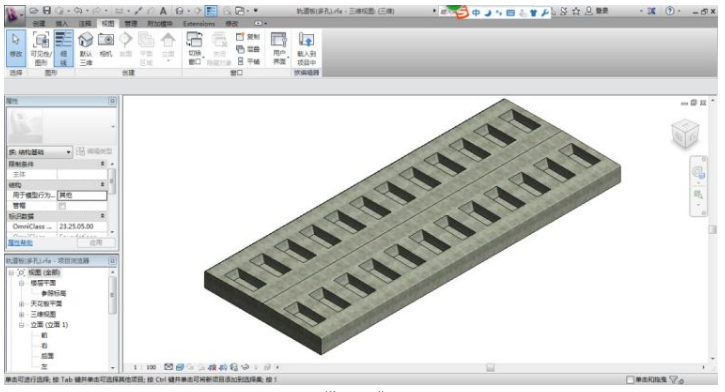Image resolution: width=725 pixels, height=392 pixels.
Task: Click the Project Browser vertical scrollbar
Action: tap(112, 296)
